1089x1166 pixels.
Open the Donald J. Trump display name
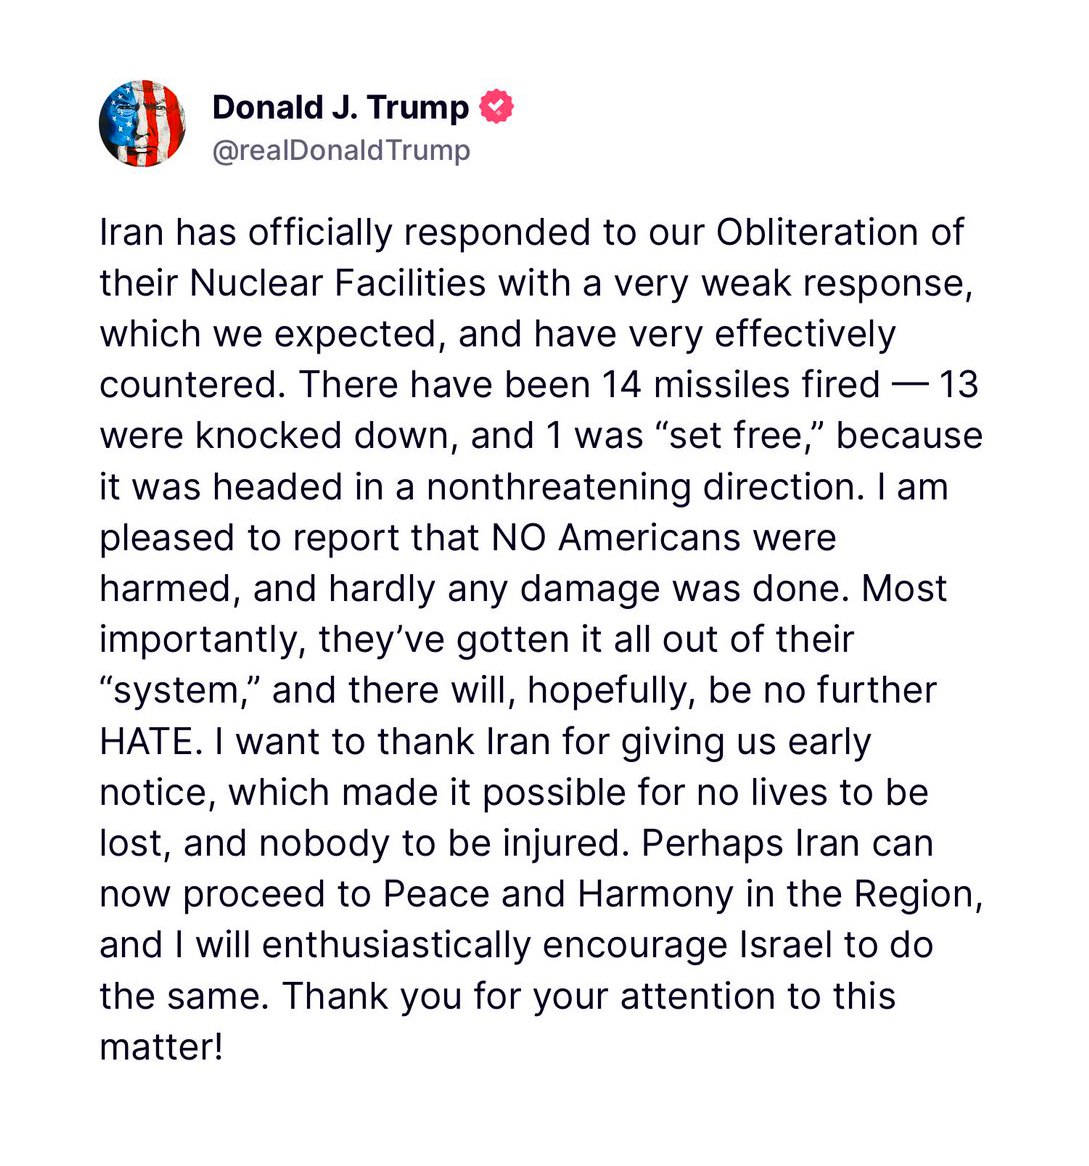pos(340,107)
